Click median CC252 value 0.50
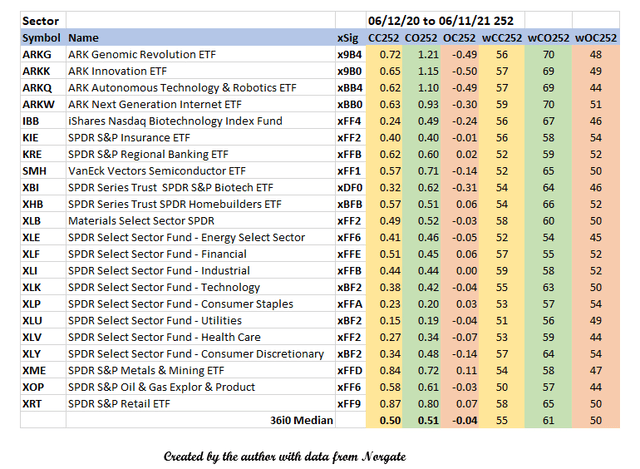The image size is (640, 469). click(x=384, y=420)
